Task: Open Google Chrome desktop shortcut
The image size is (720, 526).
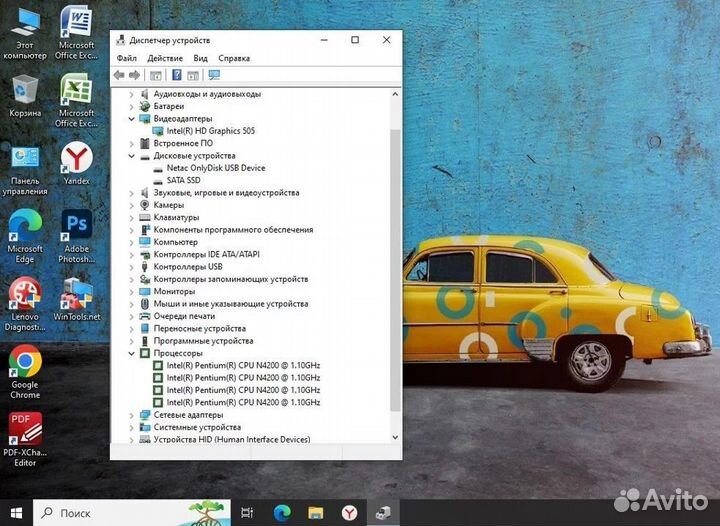Action: point(25,372)
